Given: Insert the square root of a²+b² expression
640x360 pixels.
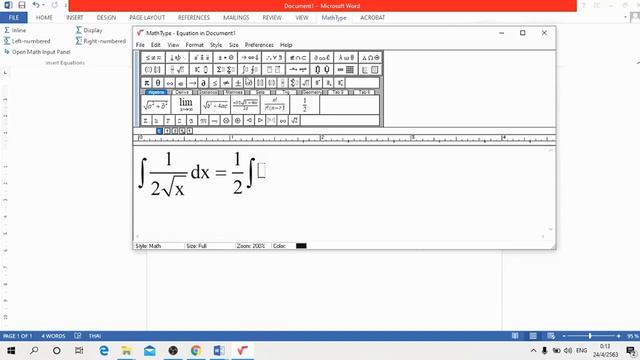Looking at the screenshot, I should 156,104.
